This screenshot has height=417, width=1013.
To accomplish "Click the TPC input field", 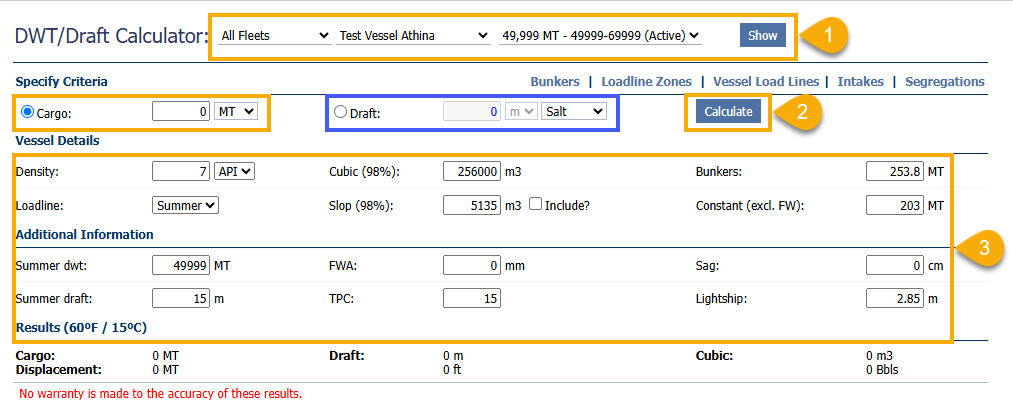I will (471, 298).
